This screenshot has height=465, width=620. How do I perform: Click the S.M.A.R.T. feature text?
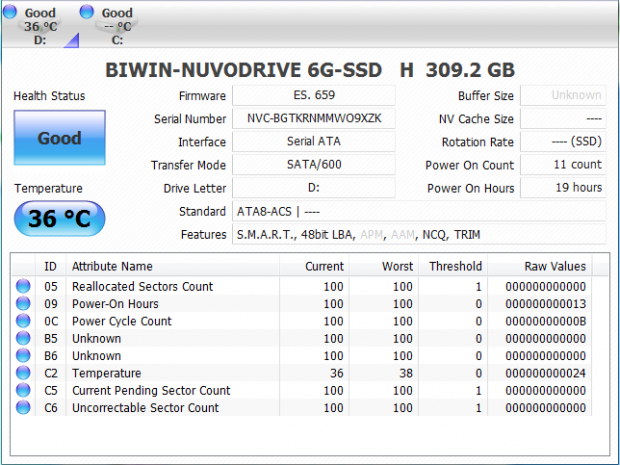pyautogui.click(x=265, y=235)
